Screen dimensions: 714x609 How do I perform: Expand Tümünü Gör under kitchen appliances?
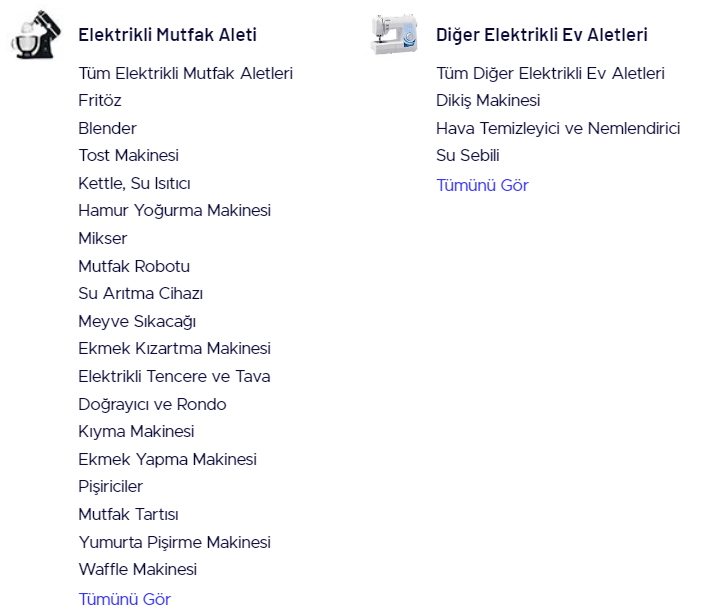(x=124, y=599)
